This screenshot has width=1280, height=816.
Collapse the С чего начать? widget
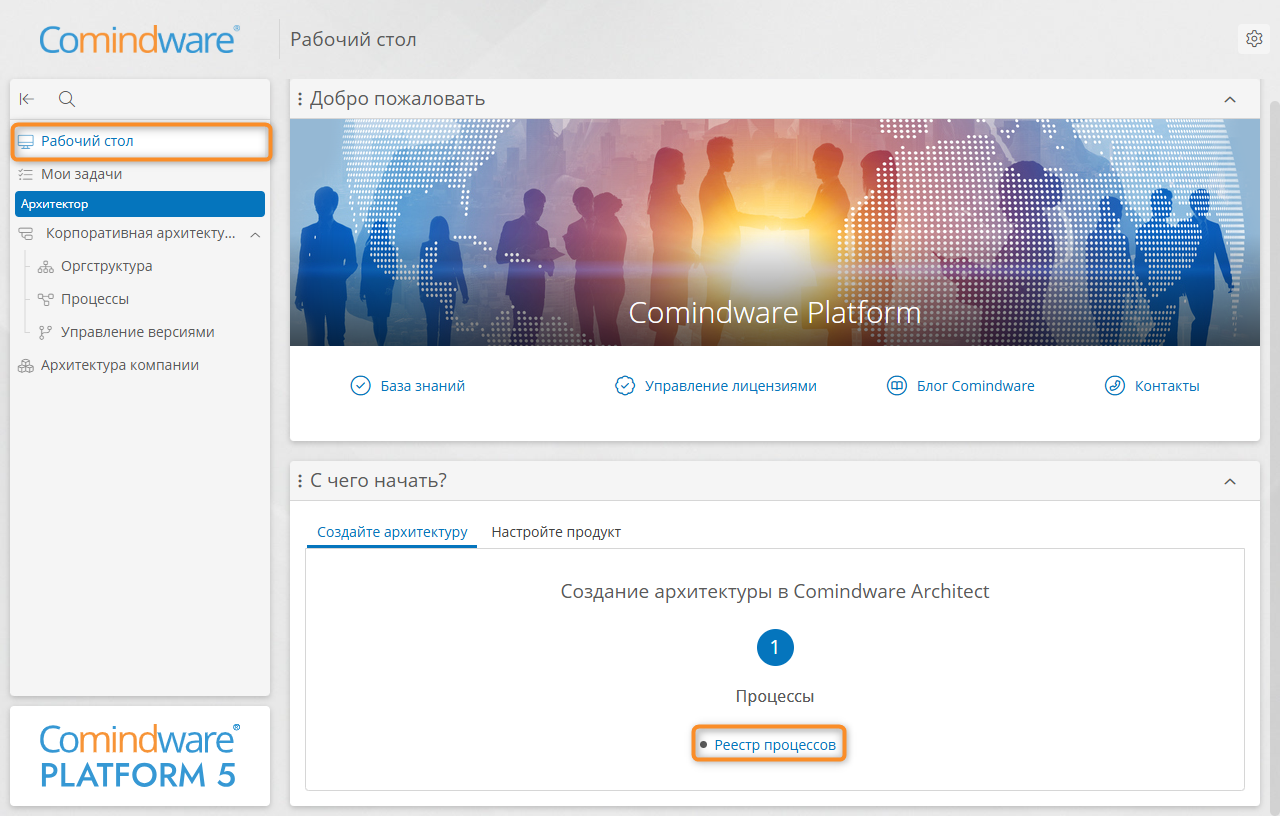click(x=1230, y=481)
